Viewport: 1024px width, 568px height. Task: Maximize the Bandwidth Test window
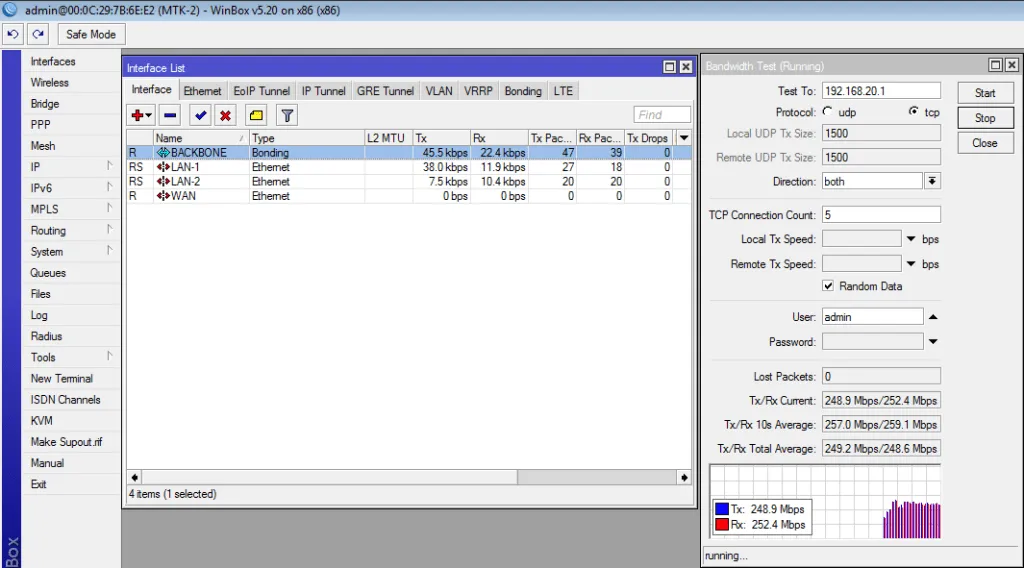pos(995,65)
